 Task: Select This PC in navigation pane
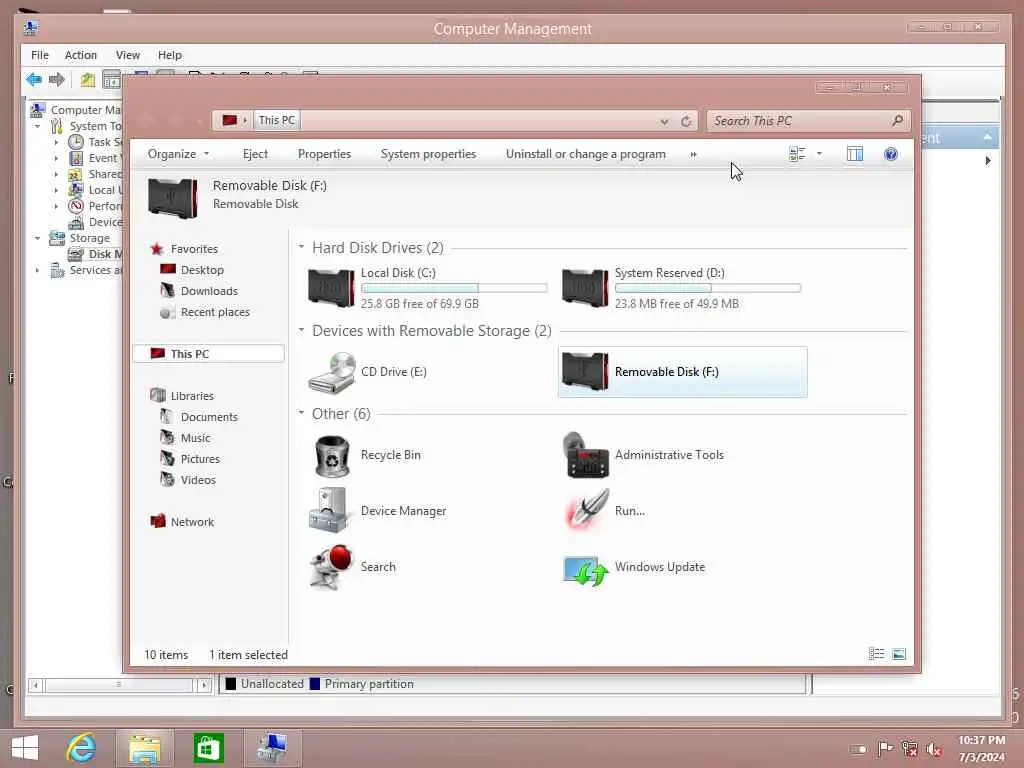click(208, 353)
